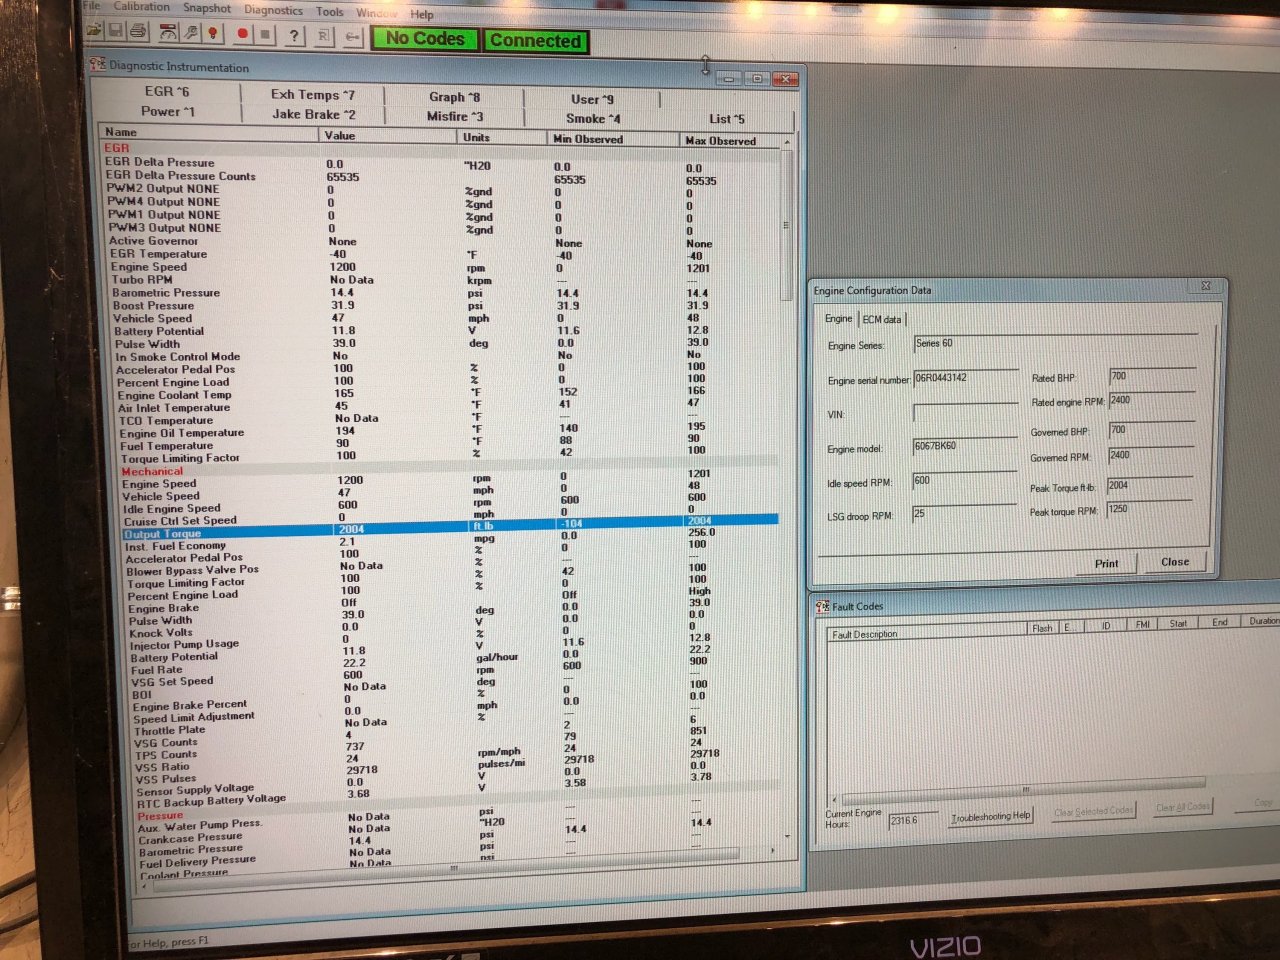The image size is (1280, 960).
Task: Click the Close button in Engine Configuration
Action: 1175,562
